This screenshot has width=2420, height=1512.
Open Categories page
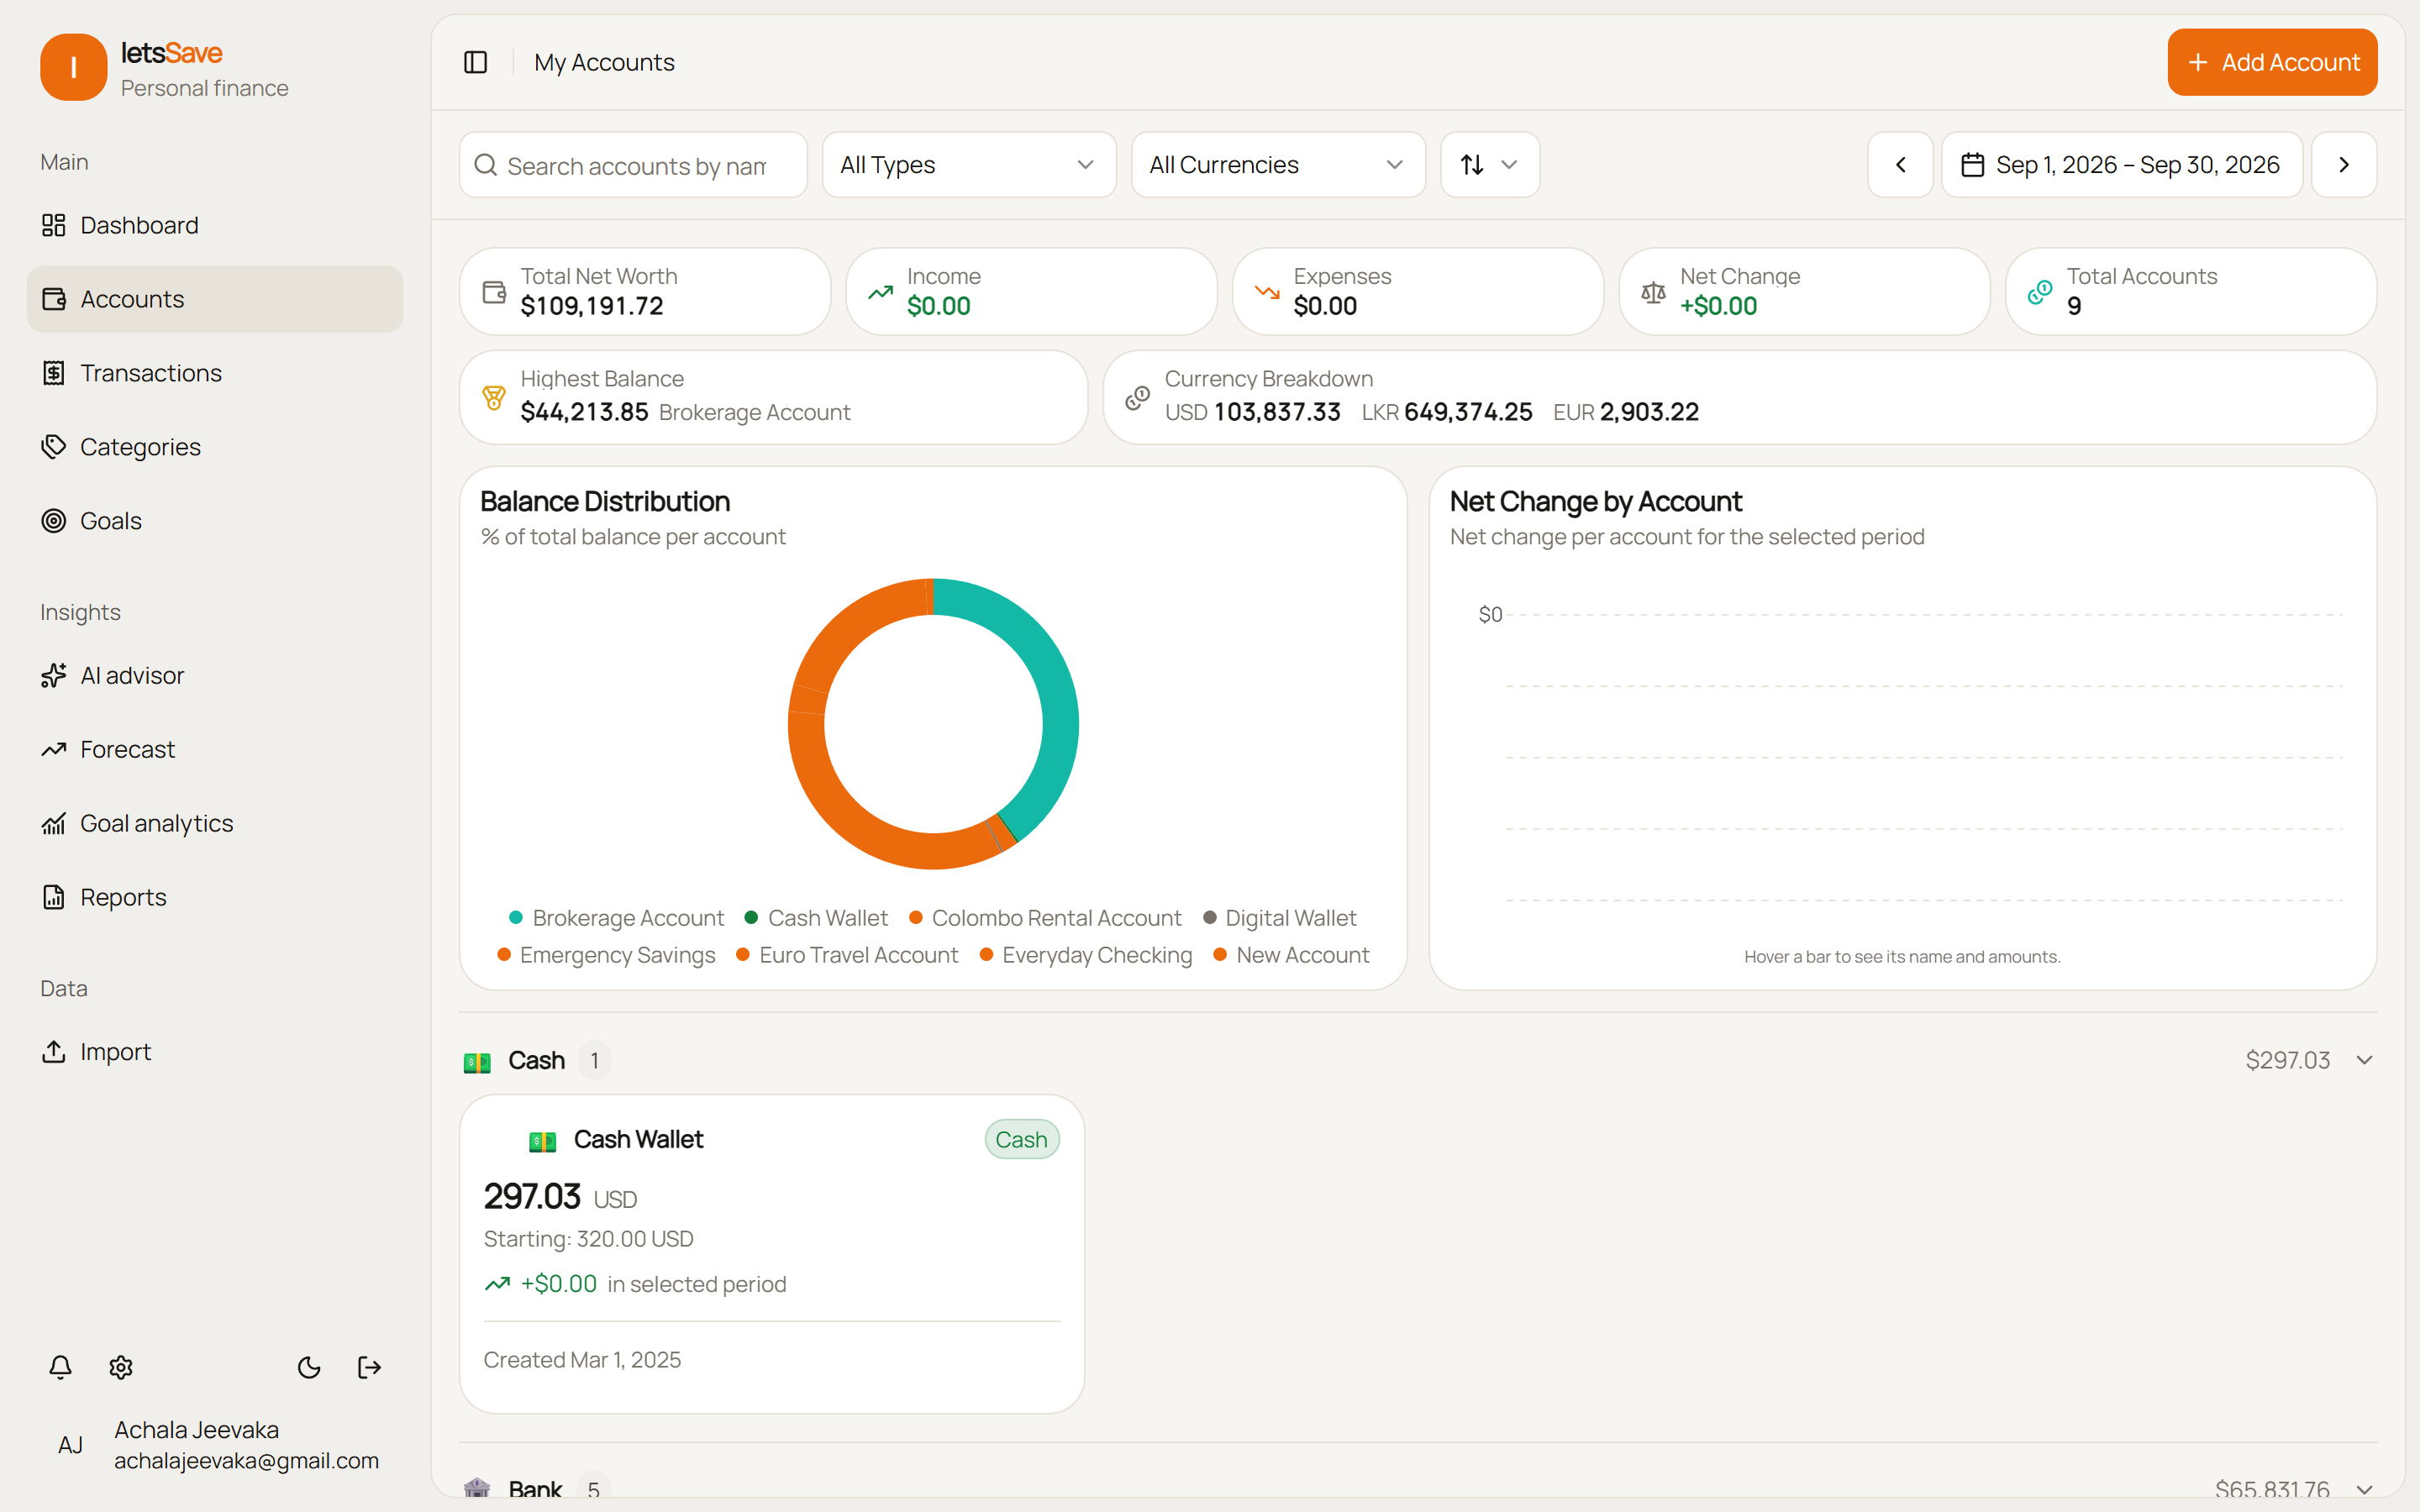[215, 447]
